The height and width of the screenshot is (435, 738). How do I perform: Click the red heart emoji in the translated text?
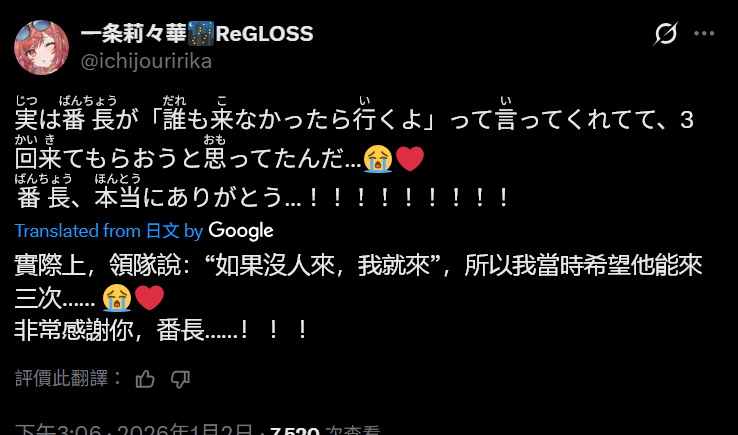click(x=149, y=298)
